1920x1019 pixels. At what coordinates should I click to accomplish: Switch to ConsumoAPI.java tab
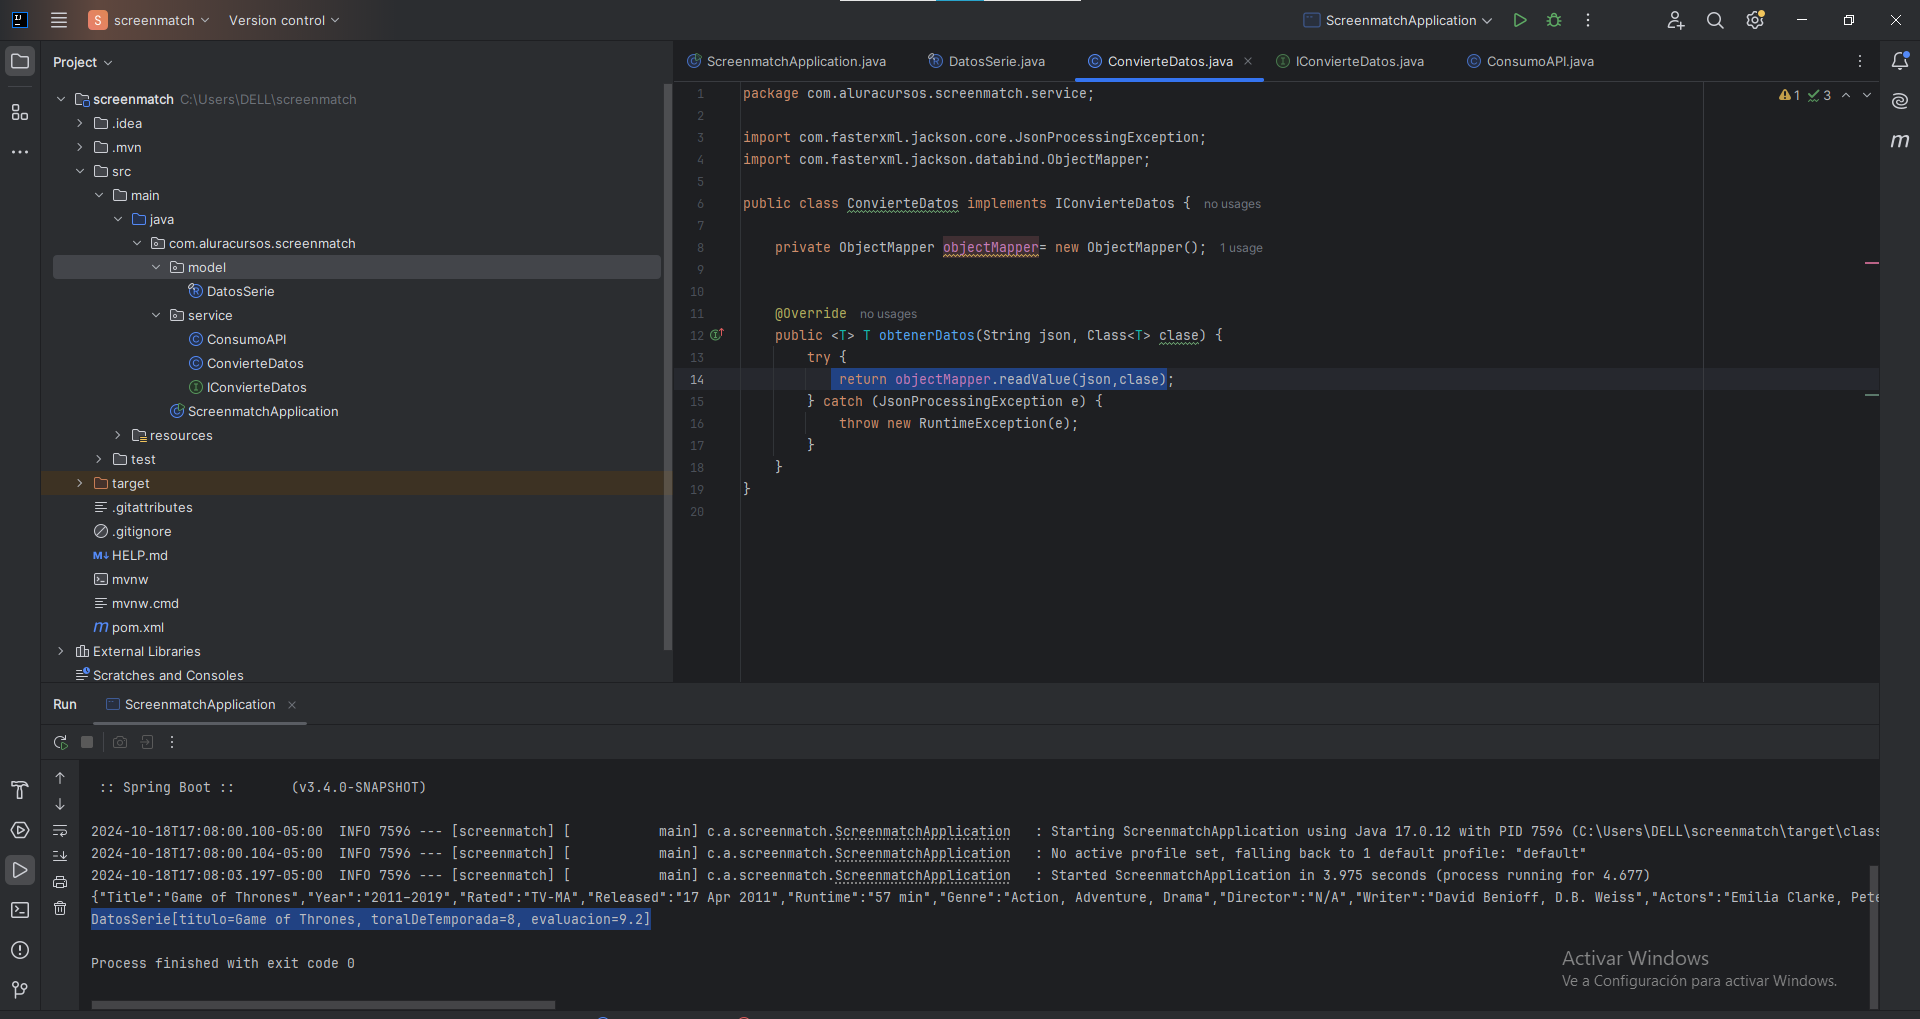[1531, 61]
